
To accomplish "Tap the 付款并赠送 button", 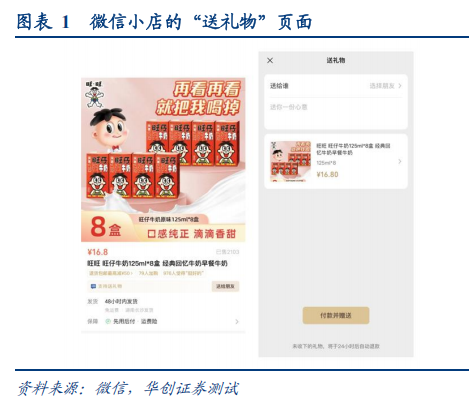I will 336,315.
